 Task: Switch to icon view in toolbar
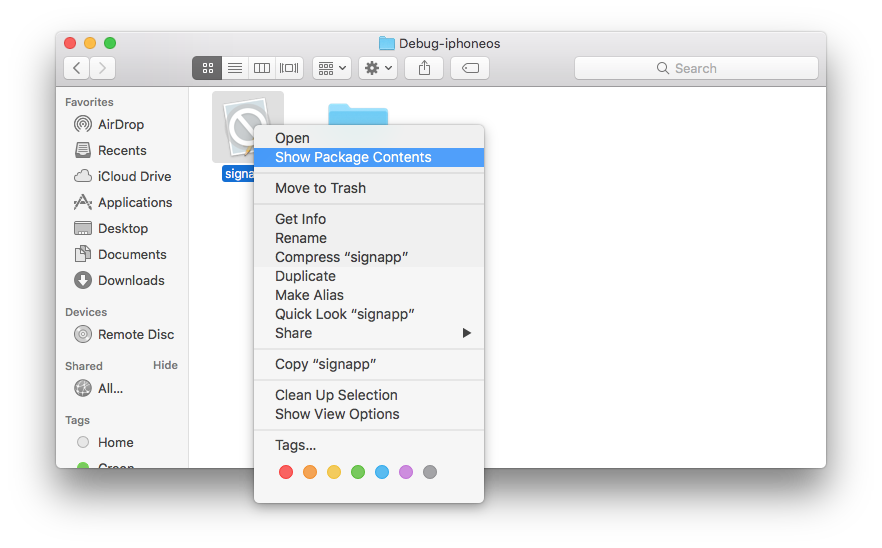pyautogui.click(x=207, y=68)
